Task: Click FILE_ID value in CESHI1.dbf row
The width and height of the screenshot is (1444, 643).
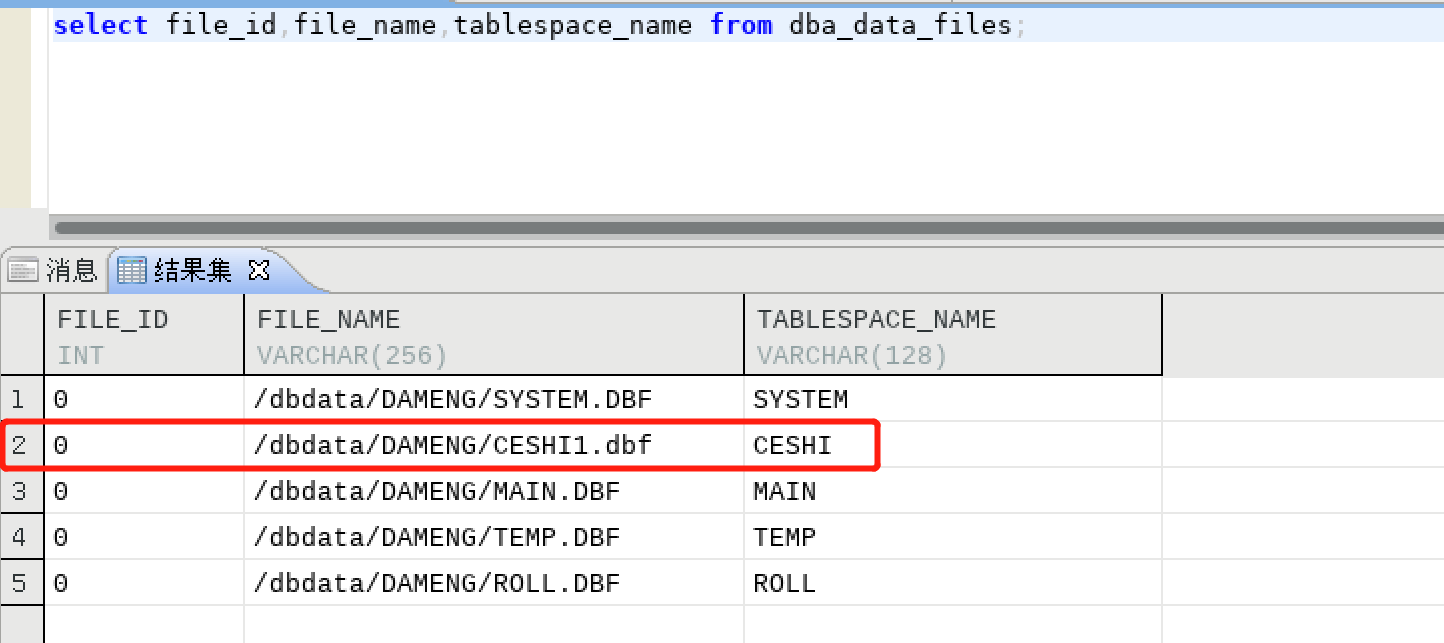Action: pos(144,446)
